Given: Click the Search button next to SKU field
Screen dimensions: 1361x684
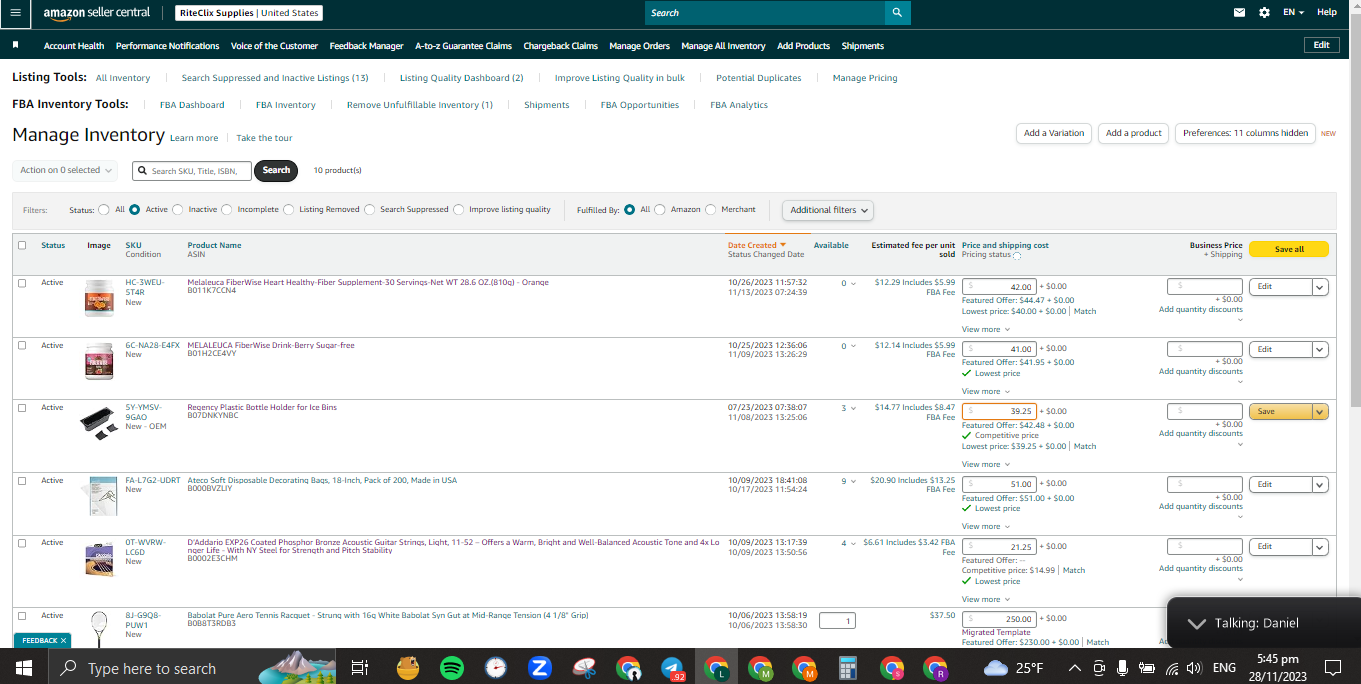Looking at the screenshot, I should (277, 170).
